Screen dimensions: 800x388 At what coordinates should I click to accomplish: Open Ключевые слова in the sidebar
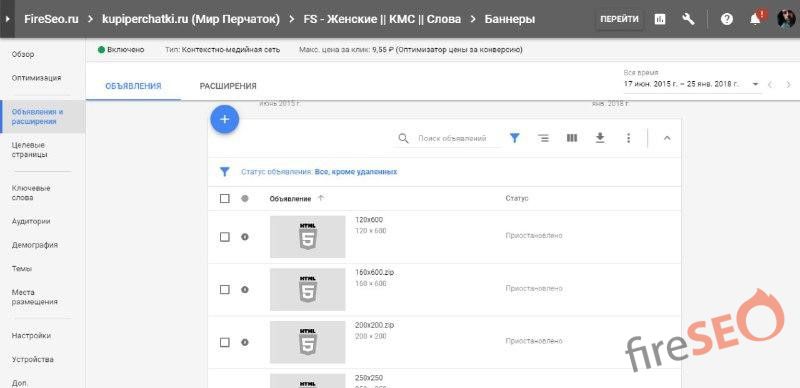point(31,192)
